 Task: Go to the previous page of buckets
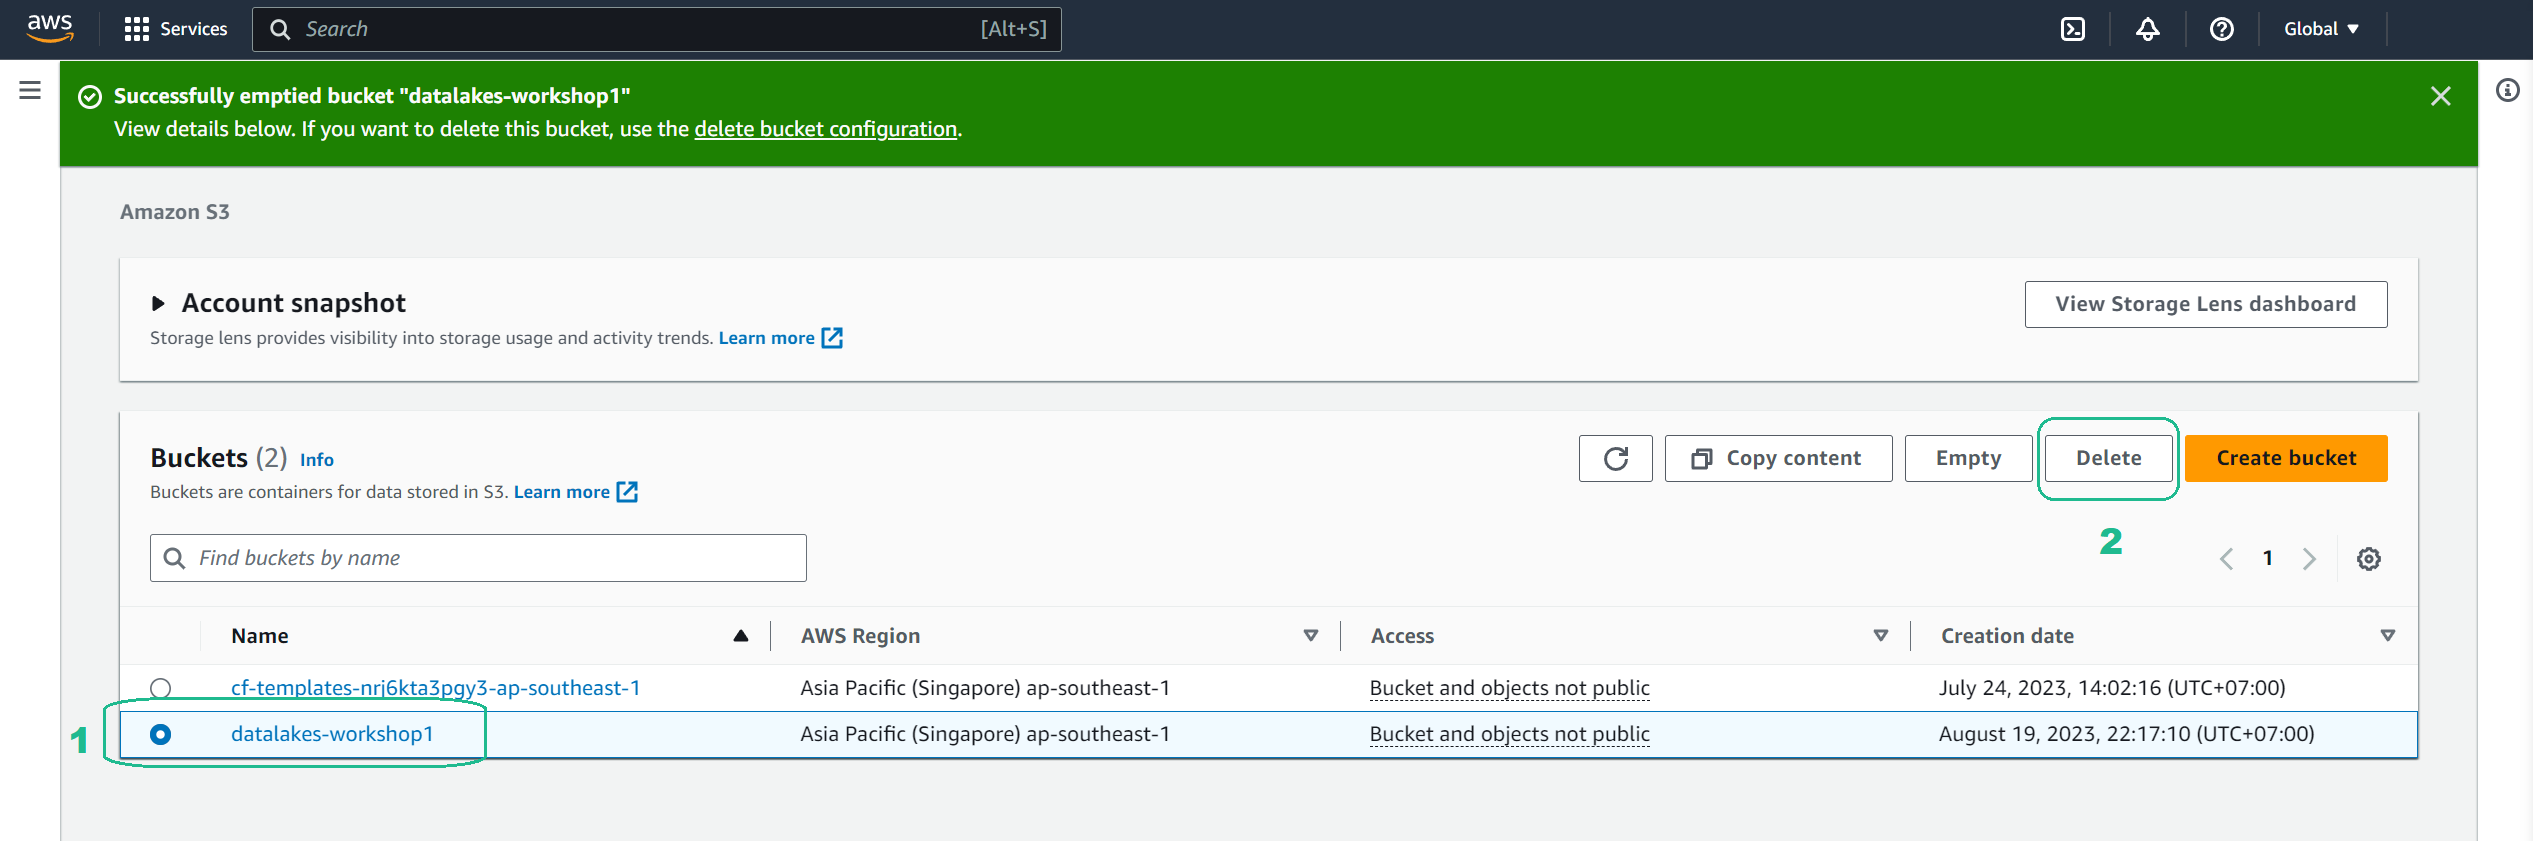tap(2226, 559)
